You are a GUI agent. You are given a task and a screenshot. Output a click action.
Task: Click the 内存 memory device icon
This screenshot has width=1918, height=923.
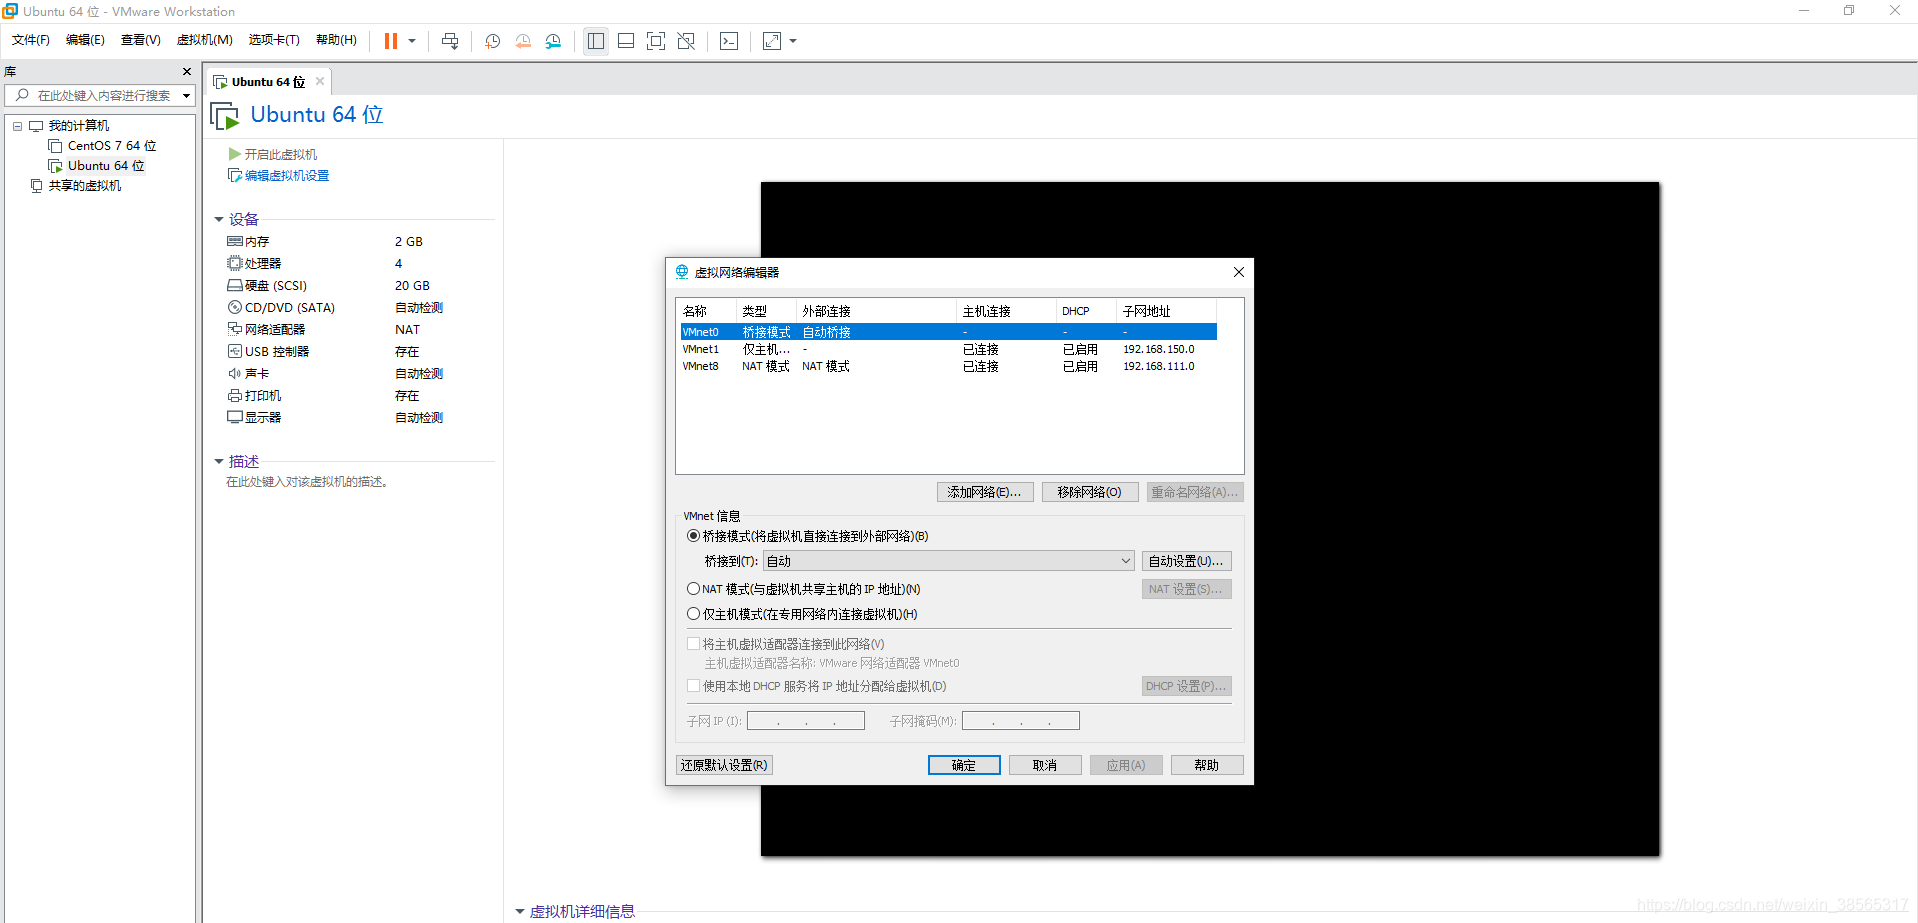point(234,241)
